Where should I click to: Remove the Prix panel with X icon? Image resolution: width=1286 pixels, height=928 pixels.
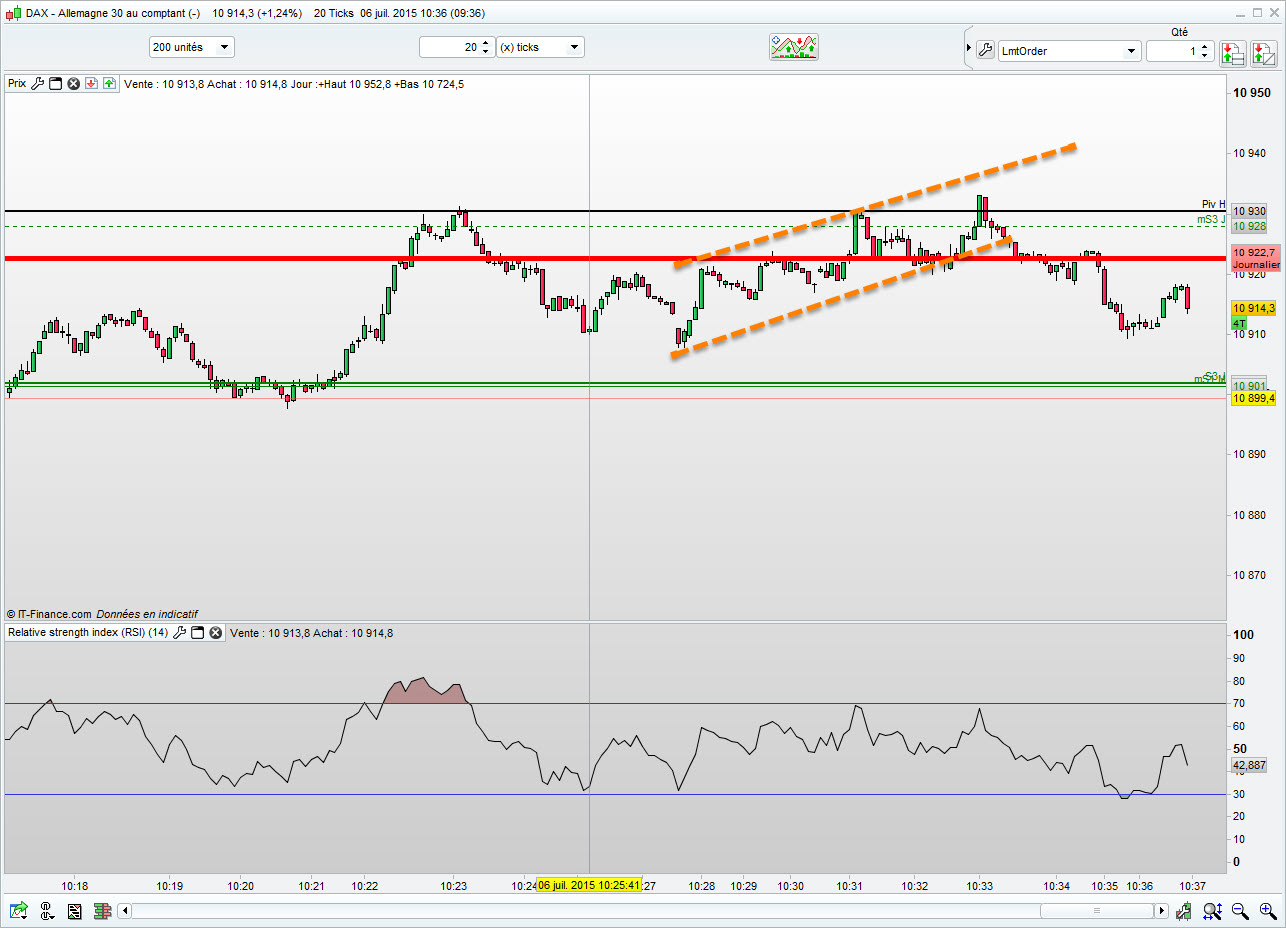click(73, 84)
